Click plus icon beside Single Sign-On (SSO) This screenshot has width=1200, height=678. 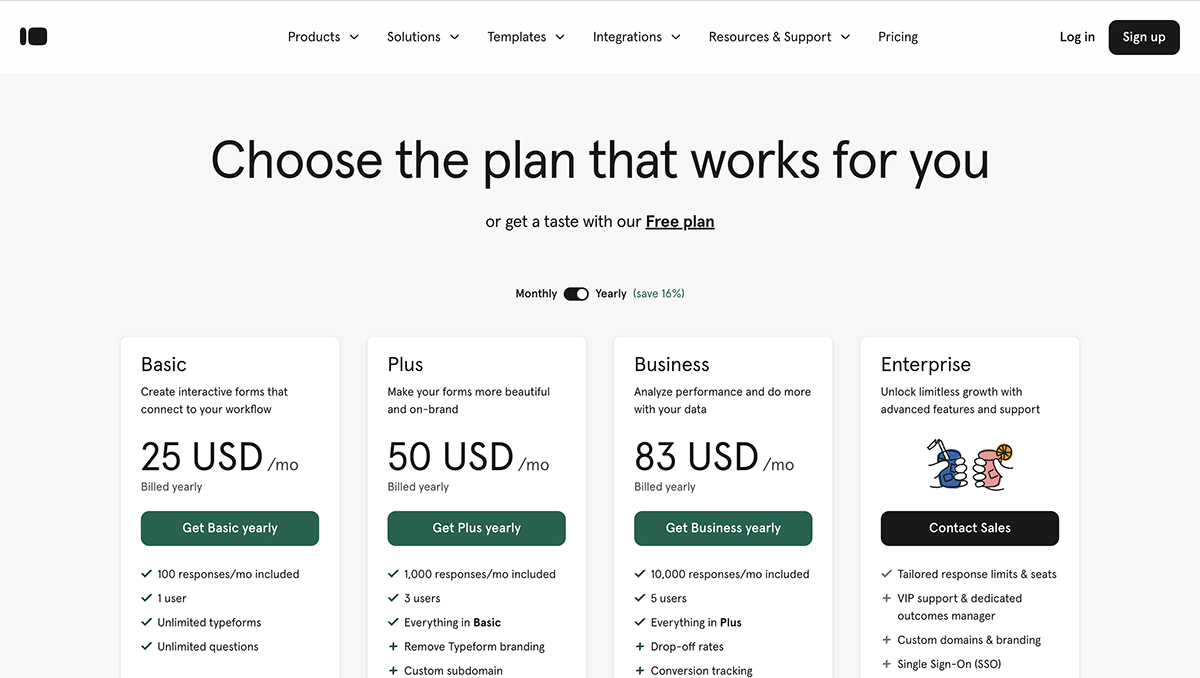[x=887, y=664]
